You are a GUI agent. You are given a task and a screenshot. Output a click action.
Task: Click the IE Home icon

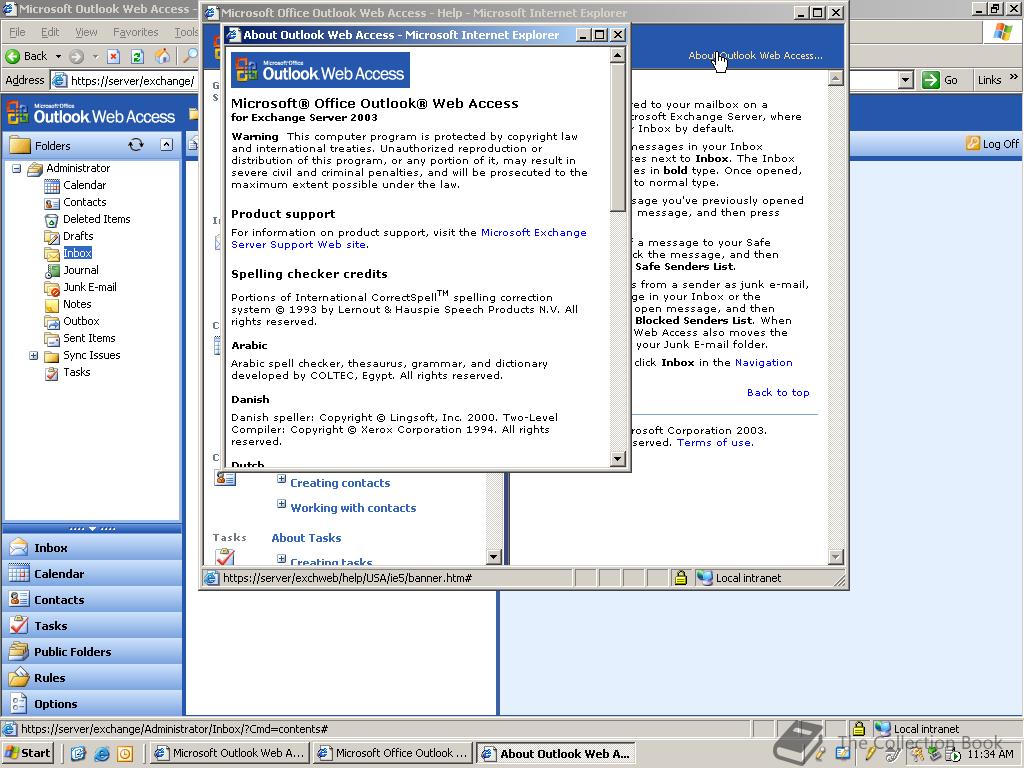click(x=162, y=56)
